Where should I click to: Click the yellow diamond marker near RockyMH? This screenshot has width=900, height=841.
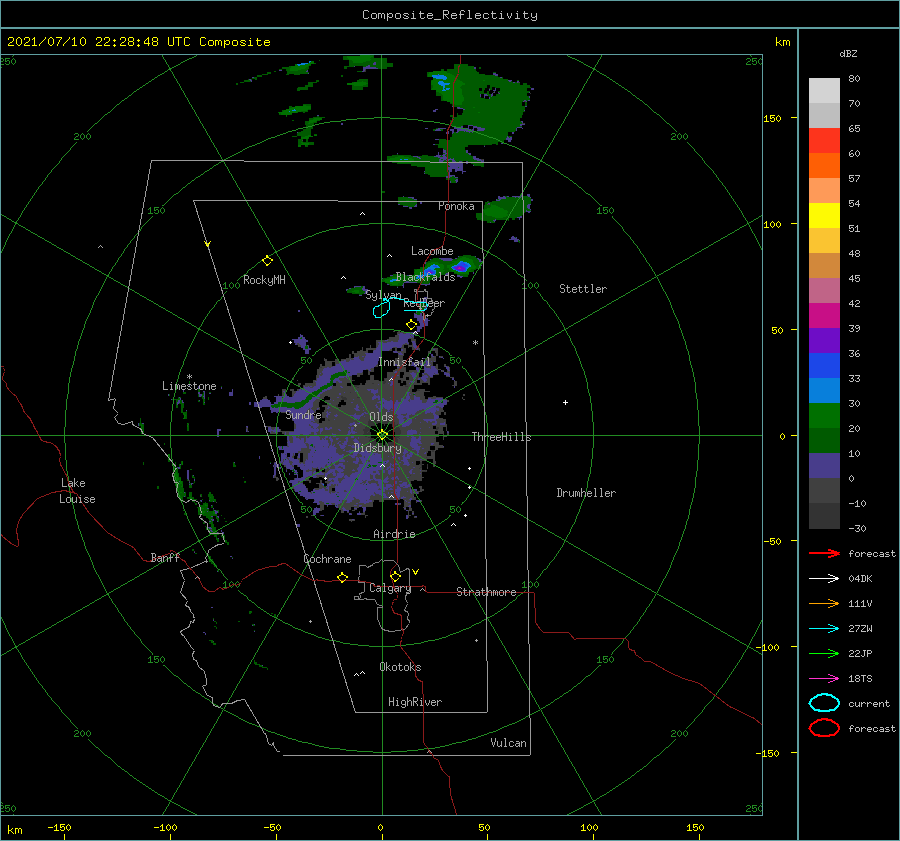267,261
